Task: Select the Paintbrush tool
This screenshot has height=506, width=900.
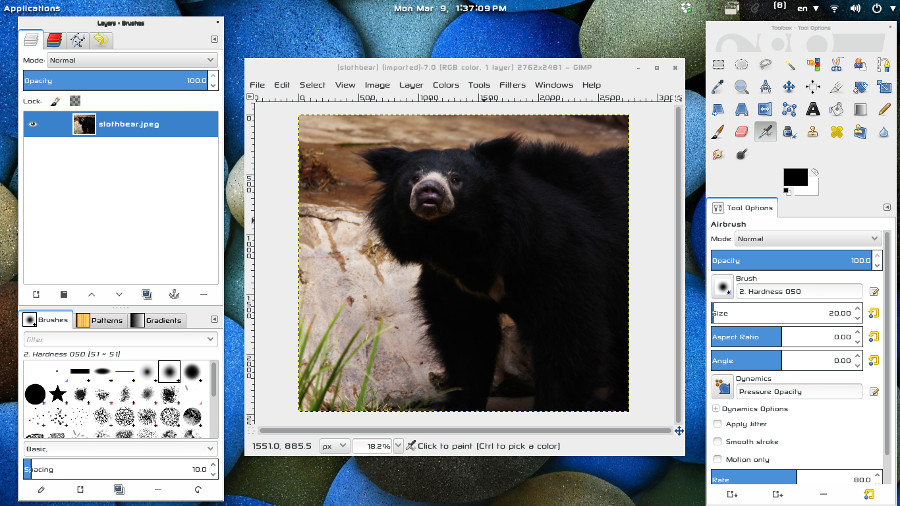Action: point(718,132)
